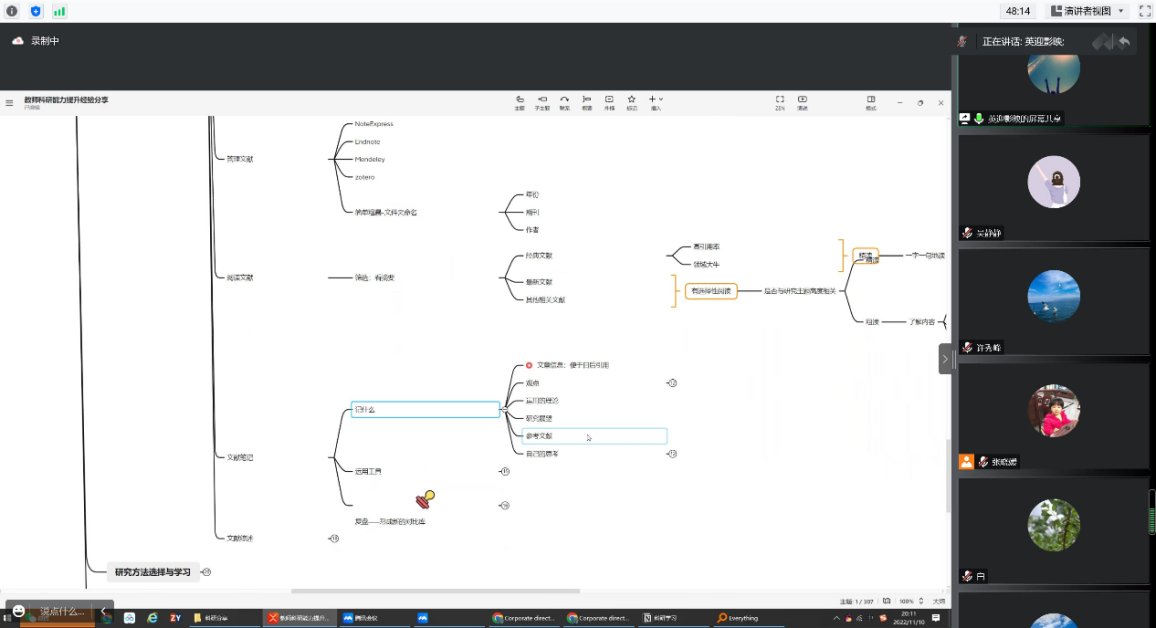Click the 许秀峰 participant thumbnail
The width and height of the screenshot is (1156, 628).
click(x=1054, y=303)
